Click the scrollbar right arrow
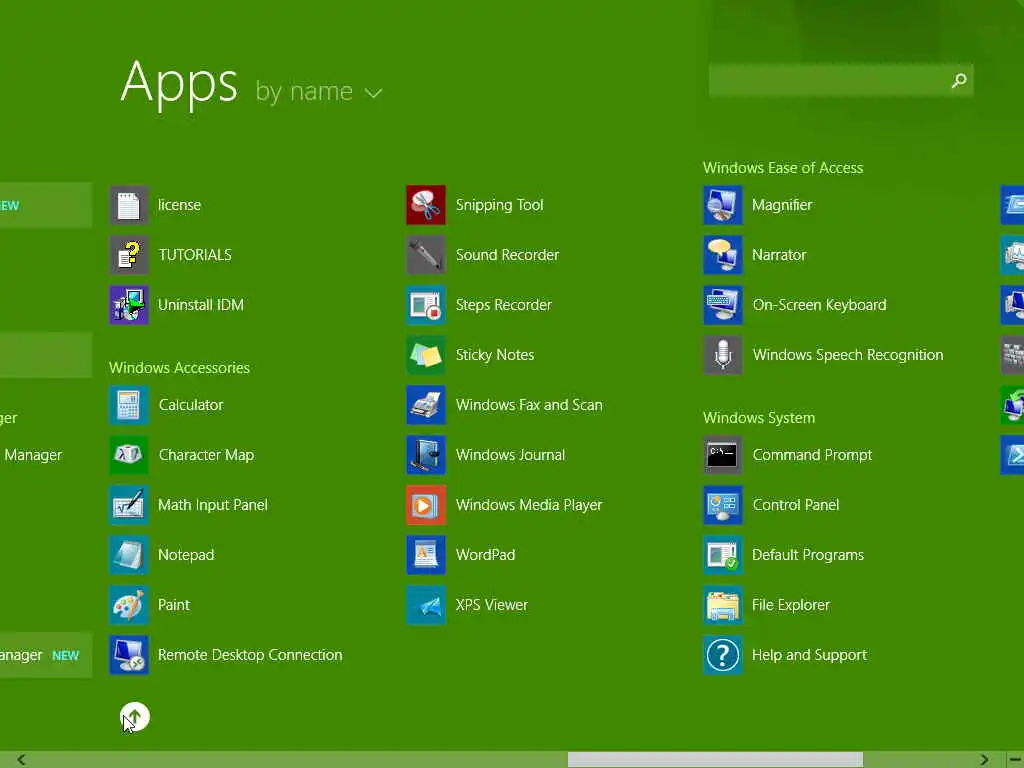 [984, 760]
